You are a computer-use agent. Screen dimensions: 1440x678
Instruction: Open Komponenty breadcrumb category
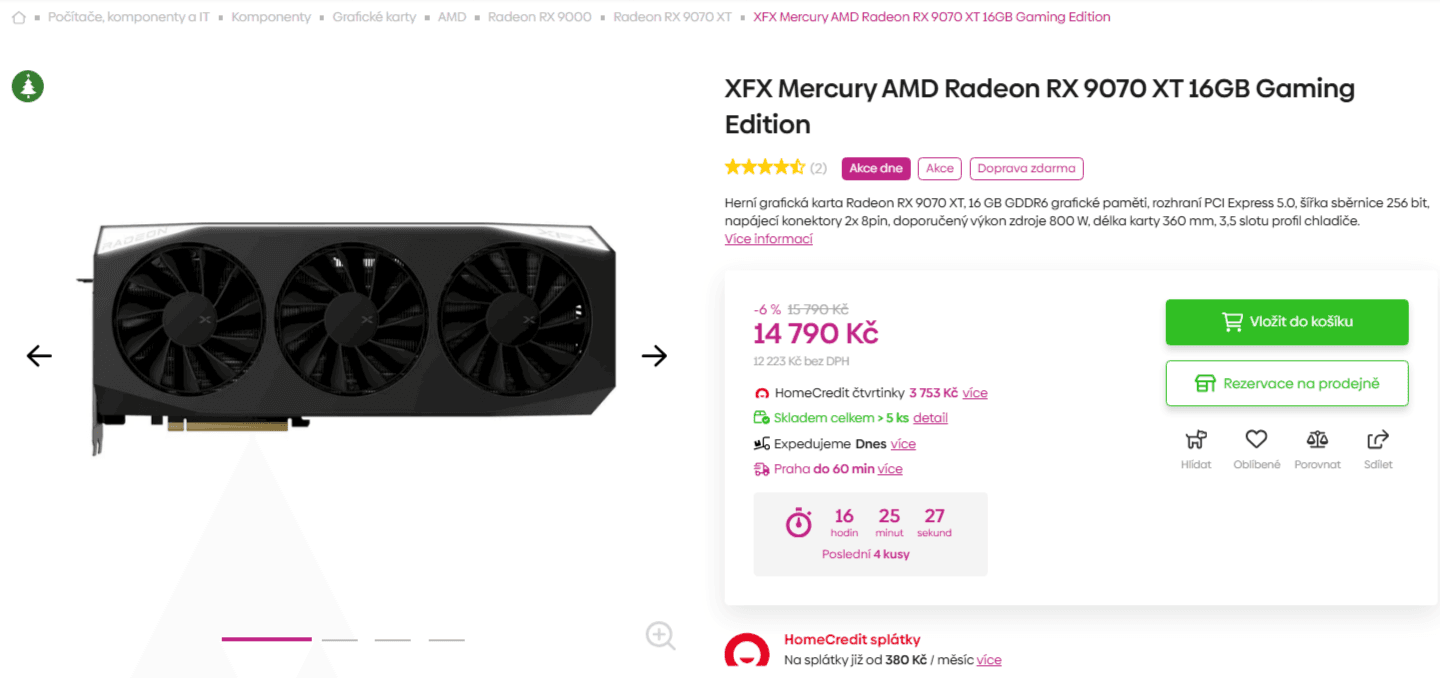(x=271, y=17)
